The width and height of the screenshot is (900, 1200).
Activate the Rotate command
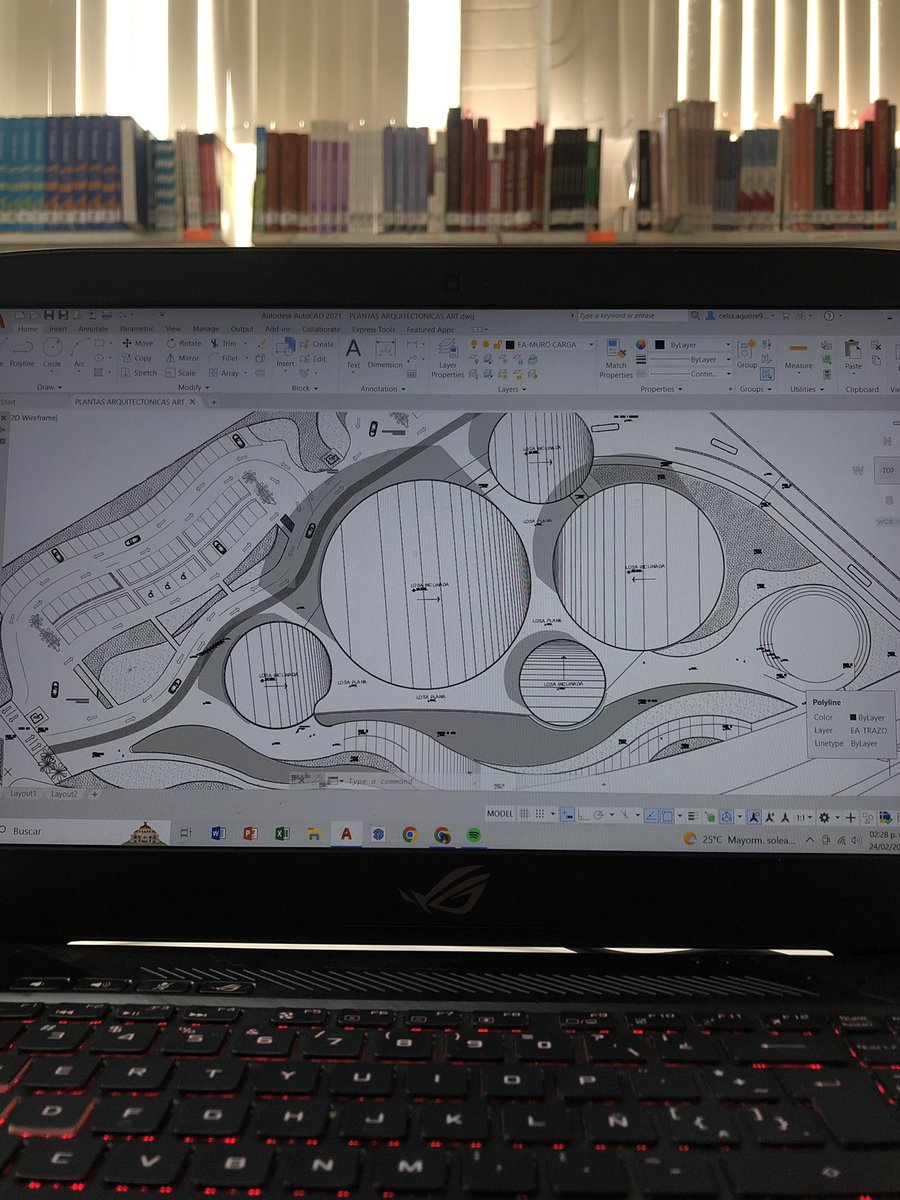[x=183, y=343]
